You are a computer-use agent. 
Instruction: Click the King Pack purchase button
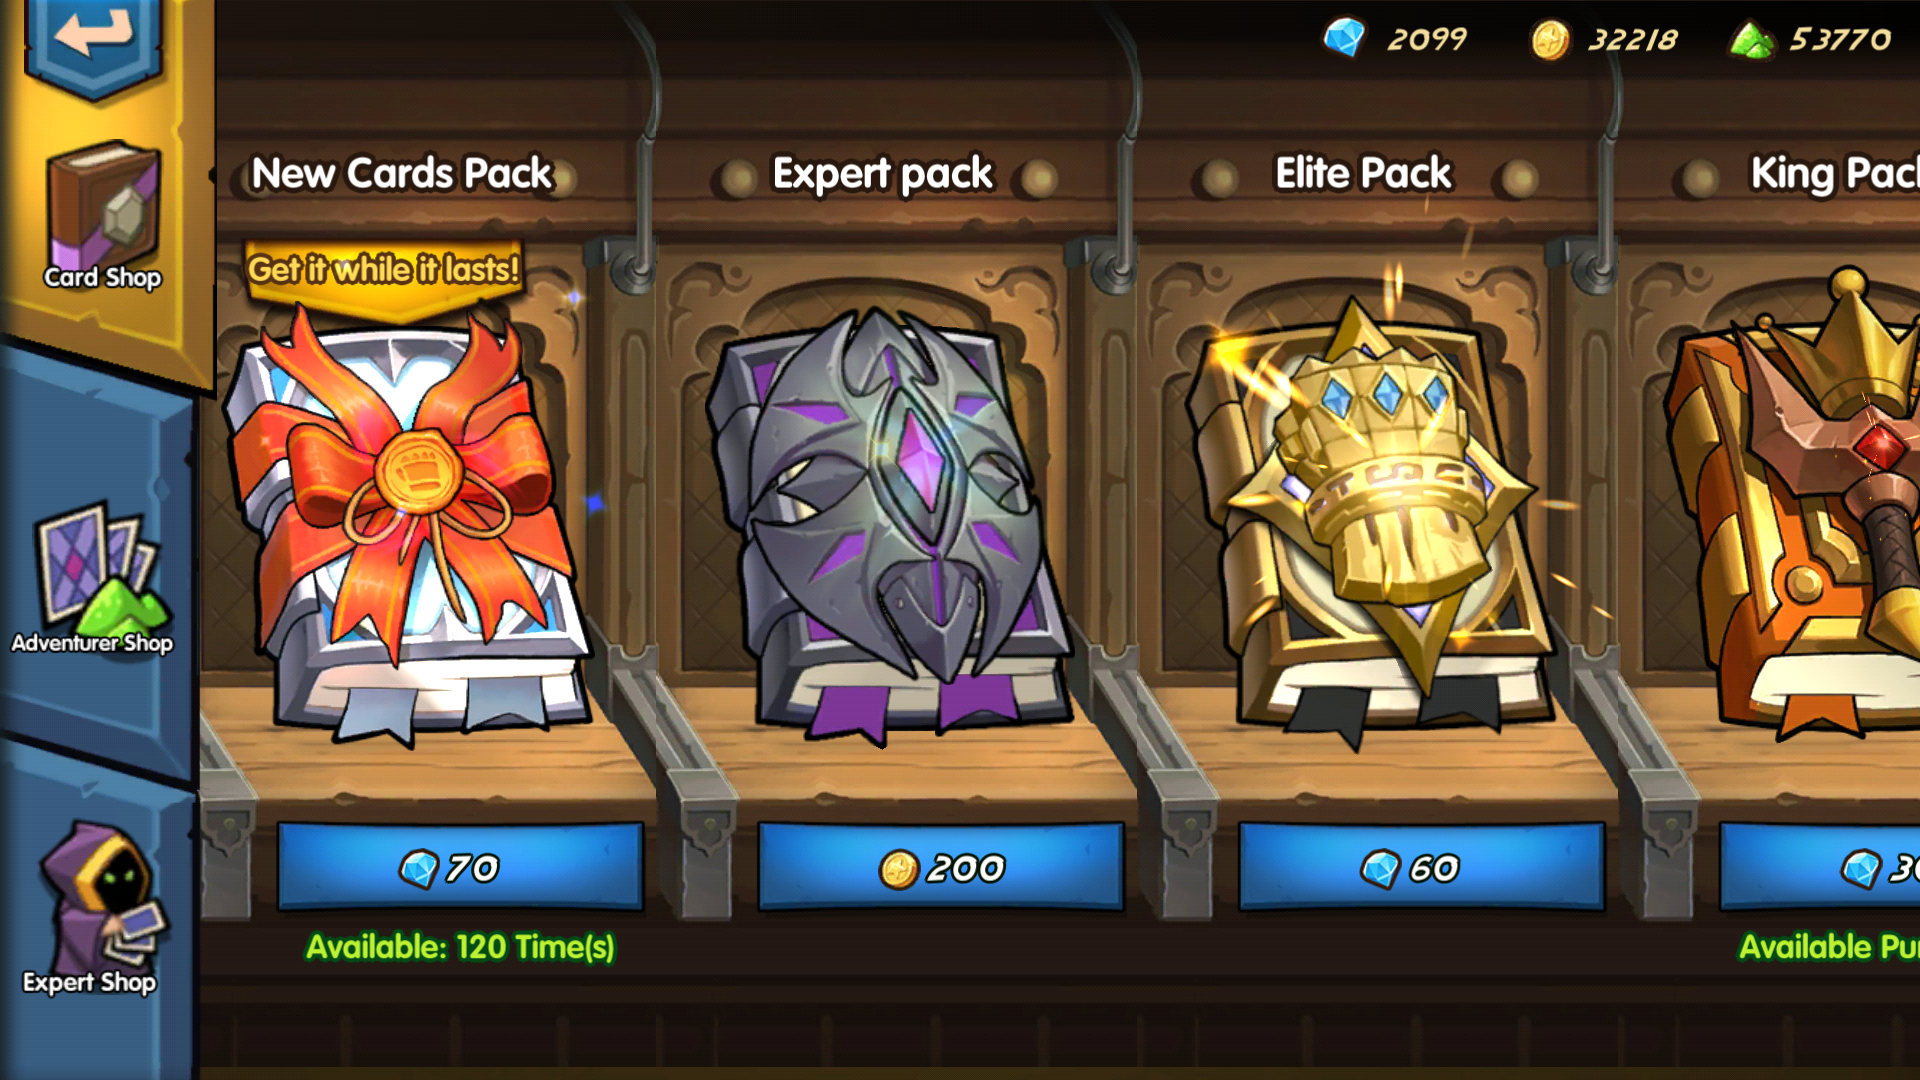(x=1820, y=867)
